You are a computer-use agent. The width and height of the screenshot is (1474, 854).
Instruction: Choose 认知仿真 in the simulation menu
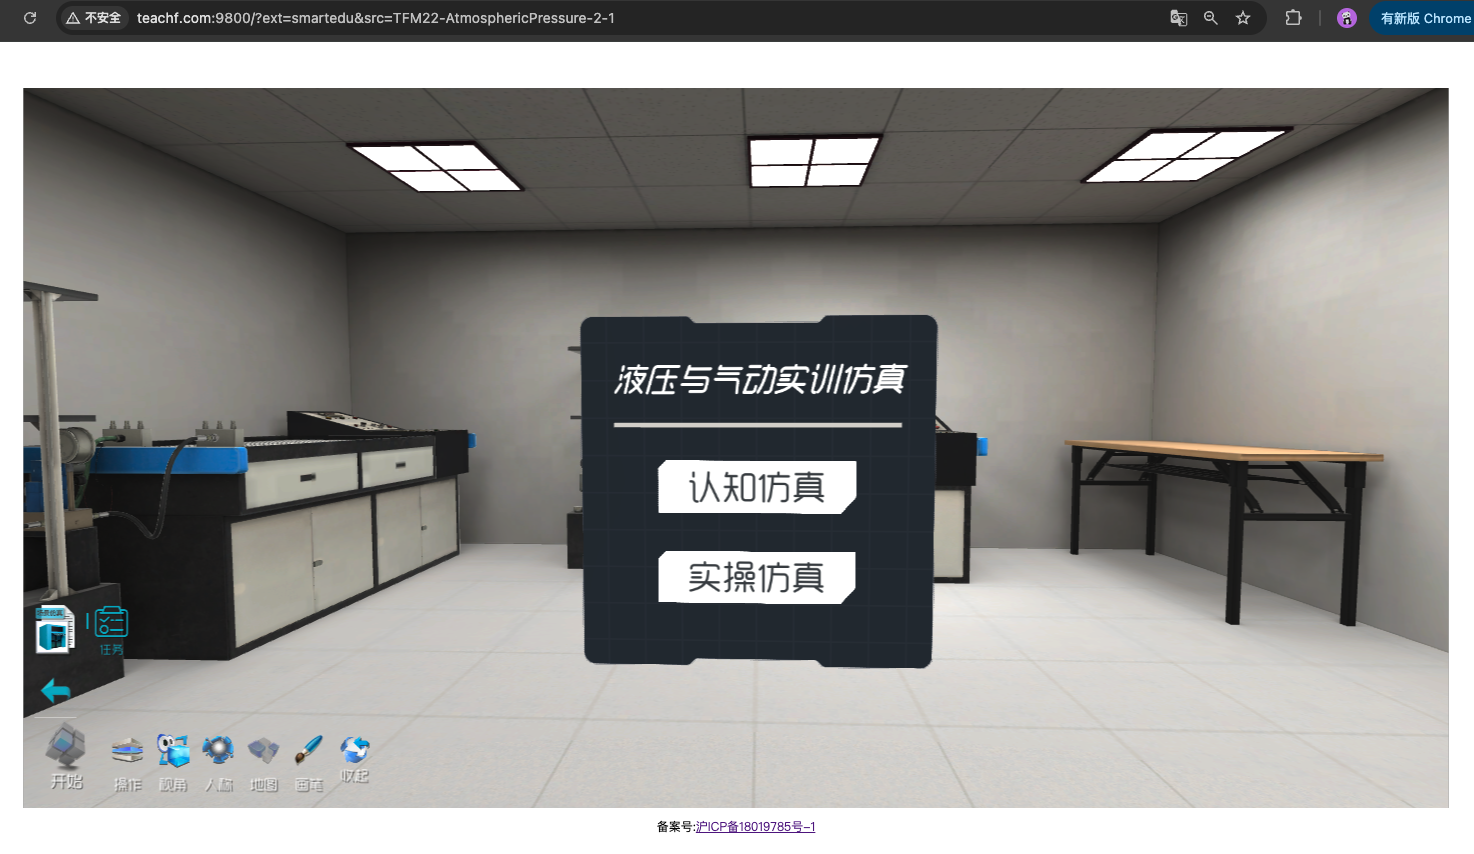[756, 487]
